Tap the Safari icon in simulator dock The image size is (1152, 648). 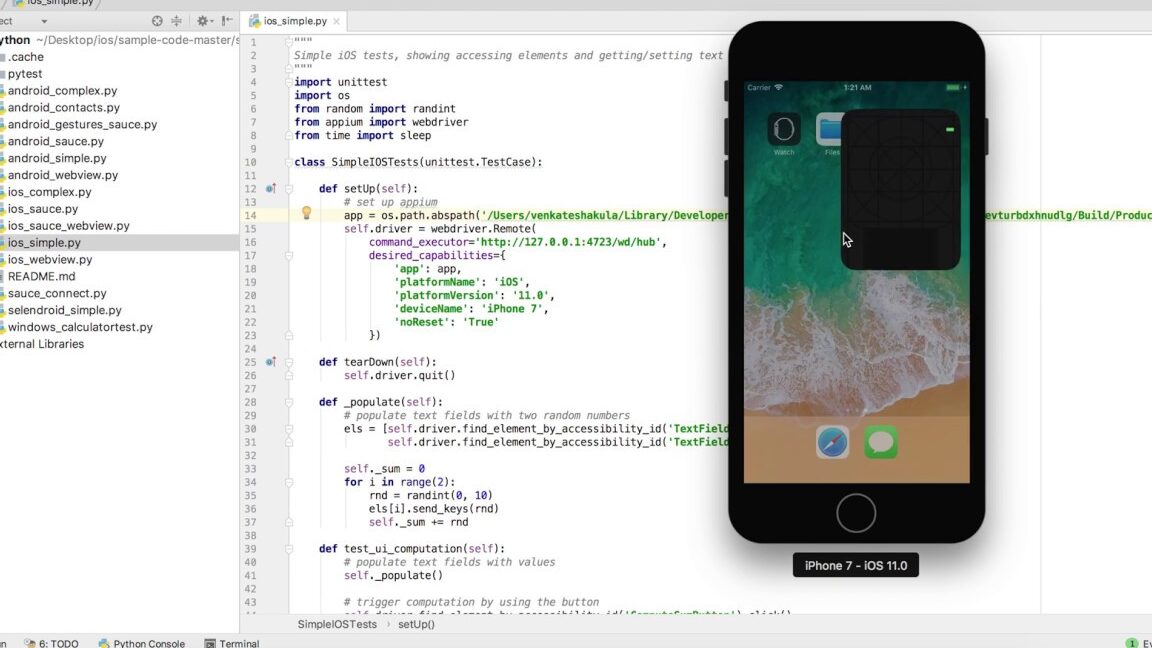coord(832,442)
